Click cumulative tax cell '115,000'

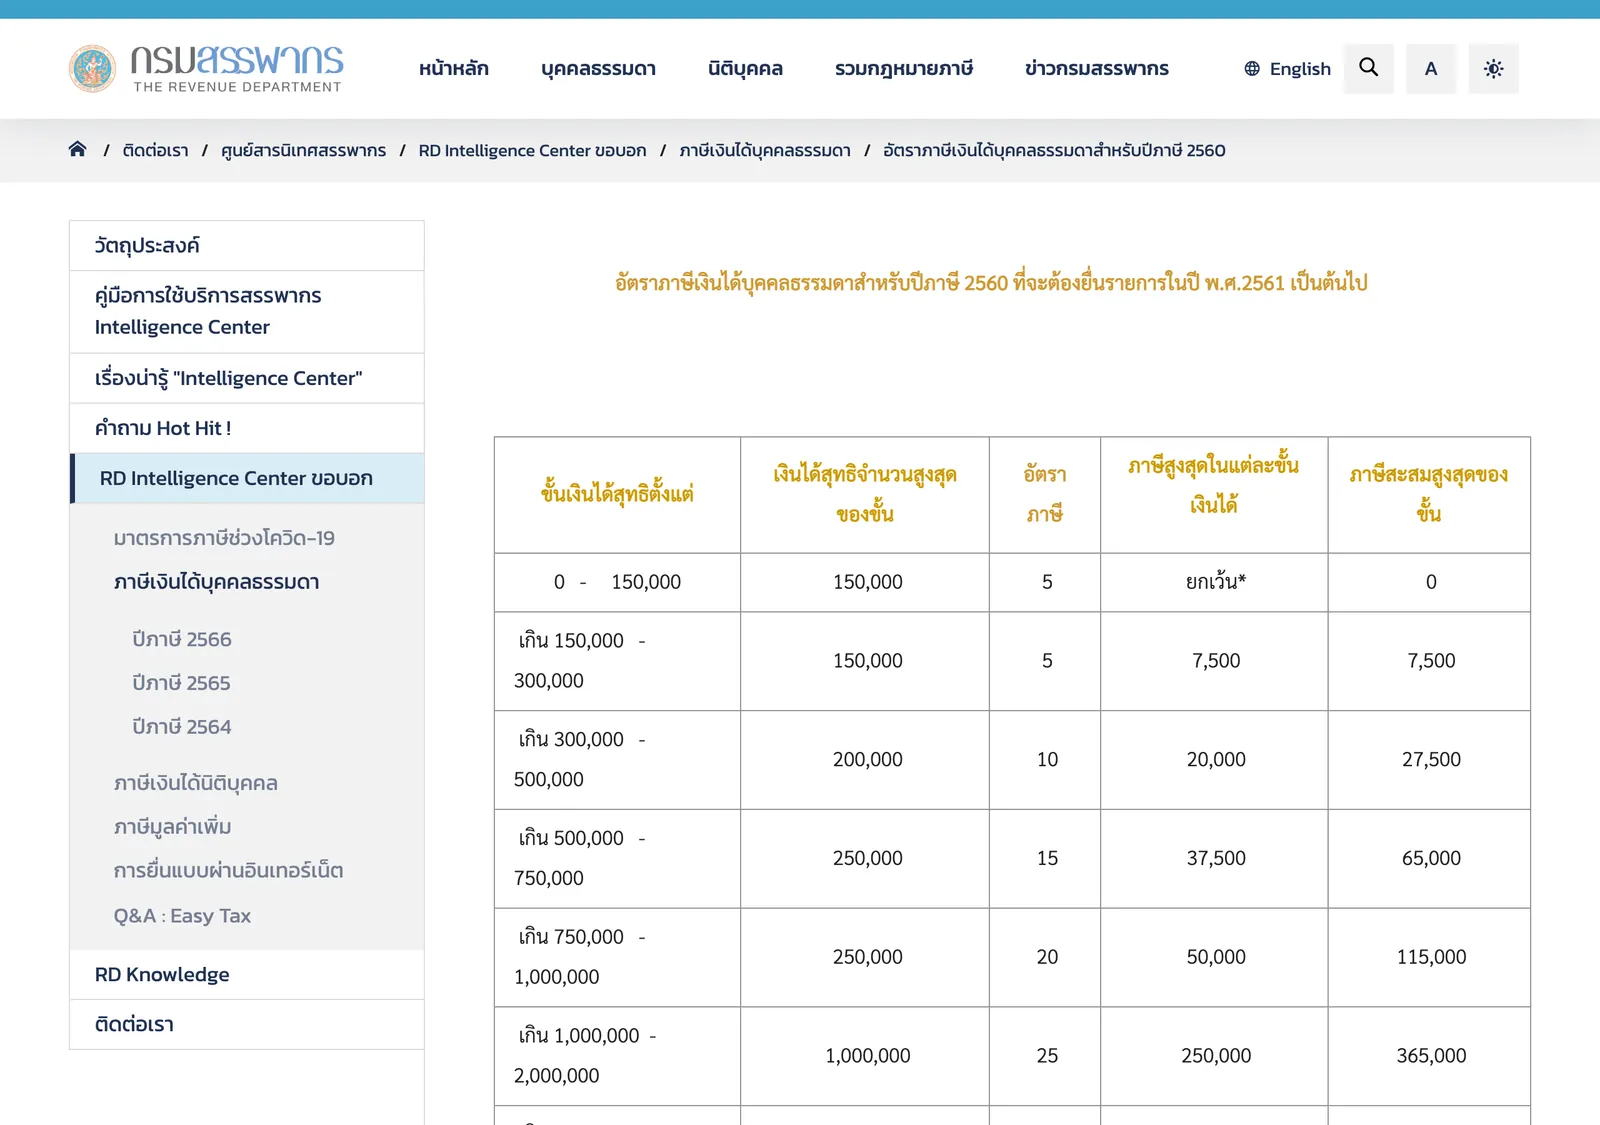(1431, 957)
